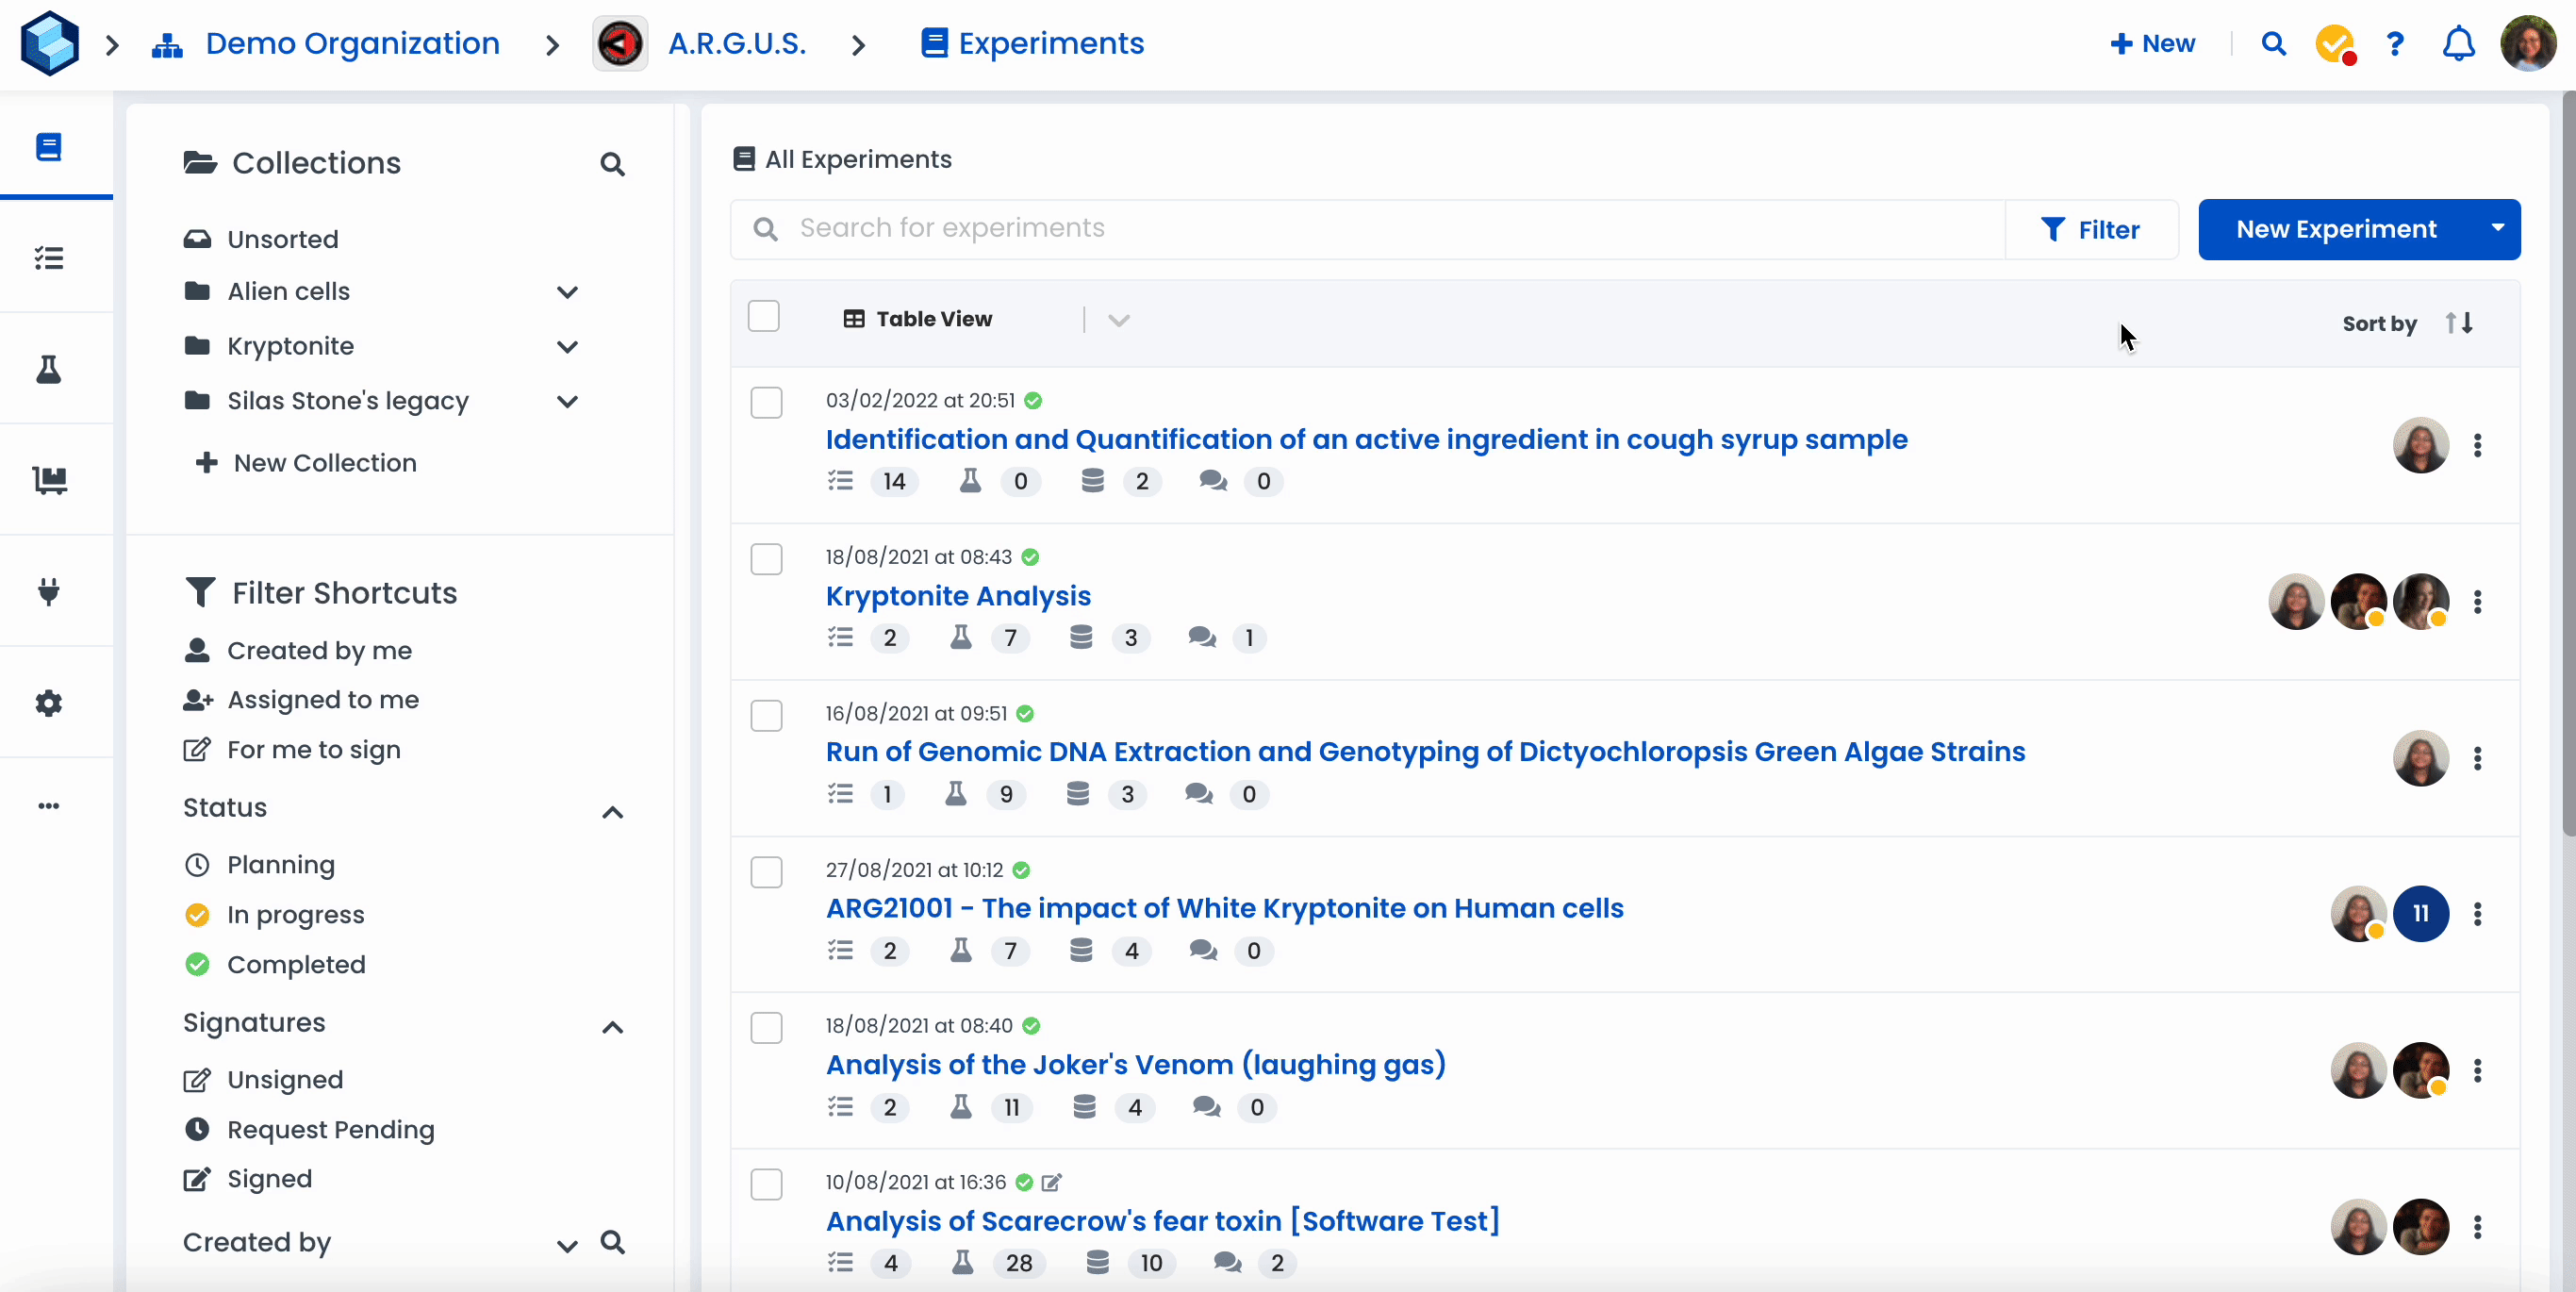The width and height of the screenshot is (2576, 1292).
Task: Open the Kryptonite Analysis three-dot menu
Action: pos(2477,602)
